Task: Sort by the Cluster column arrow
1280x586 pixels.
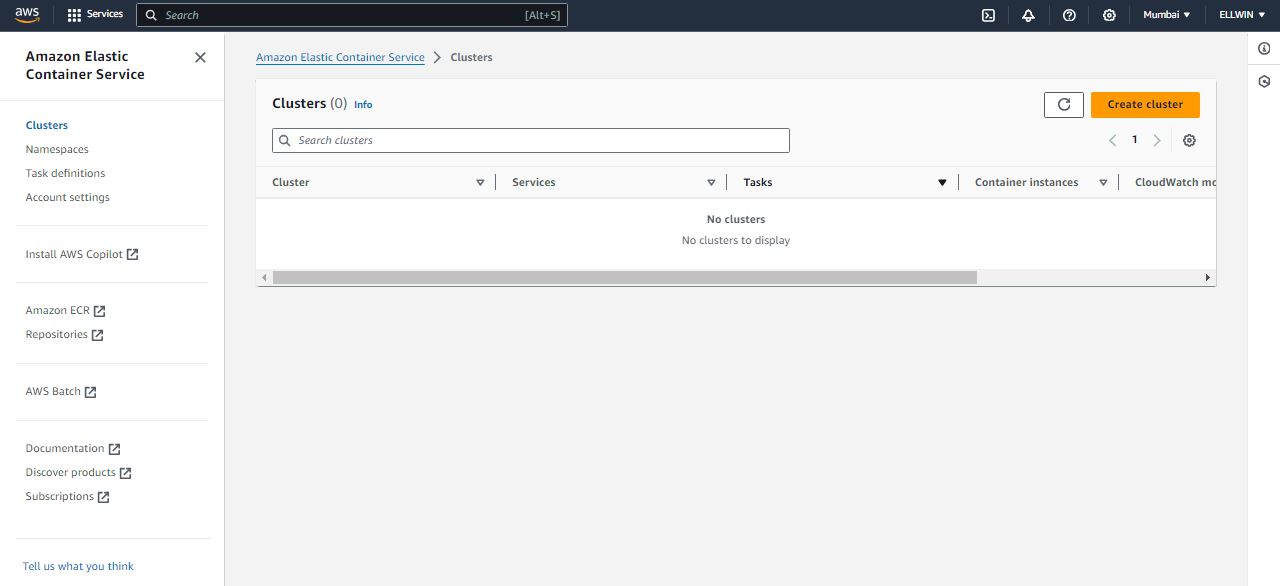Action: 480,183
